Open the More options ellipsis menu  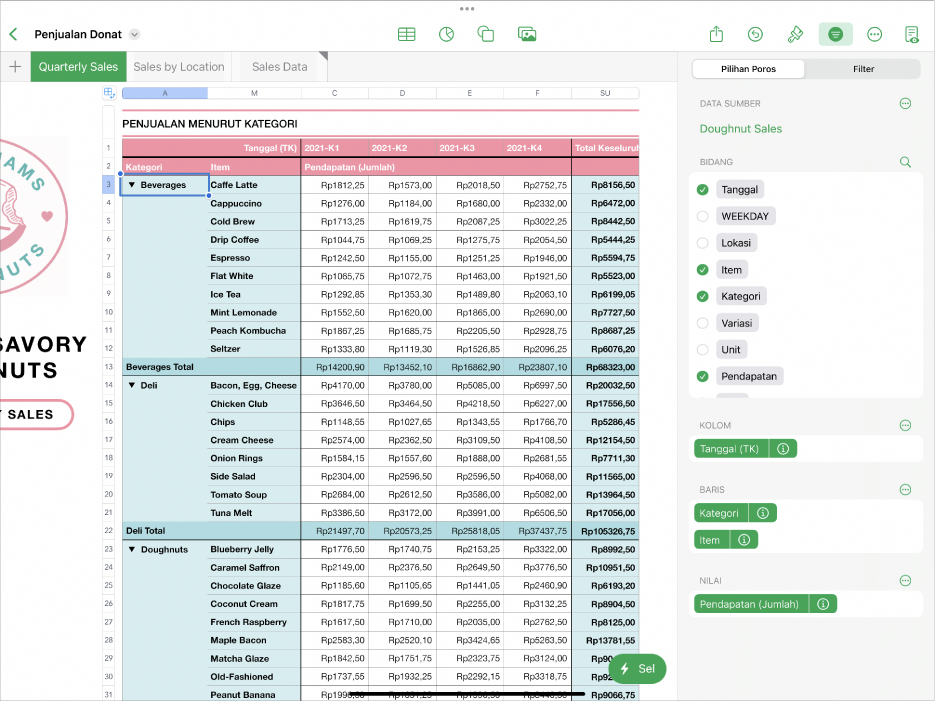(874, 35)
